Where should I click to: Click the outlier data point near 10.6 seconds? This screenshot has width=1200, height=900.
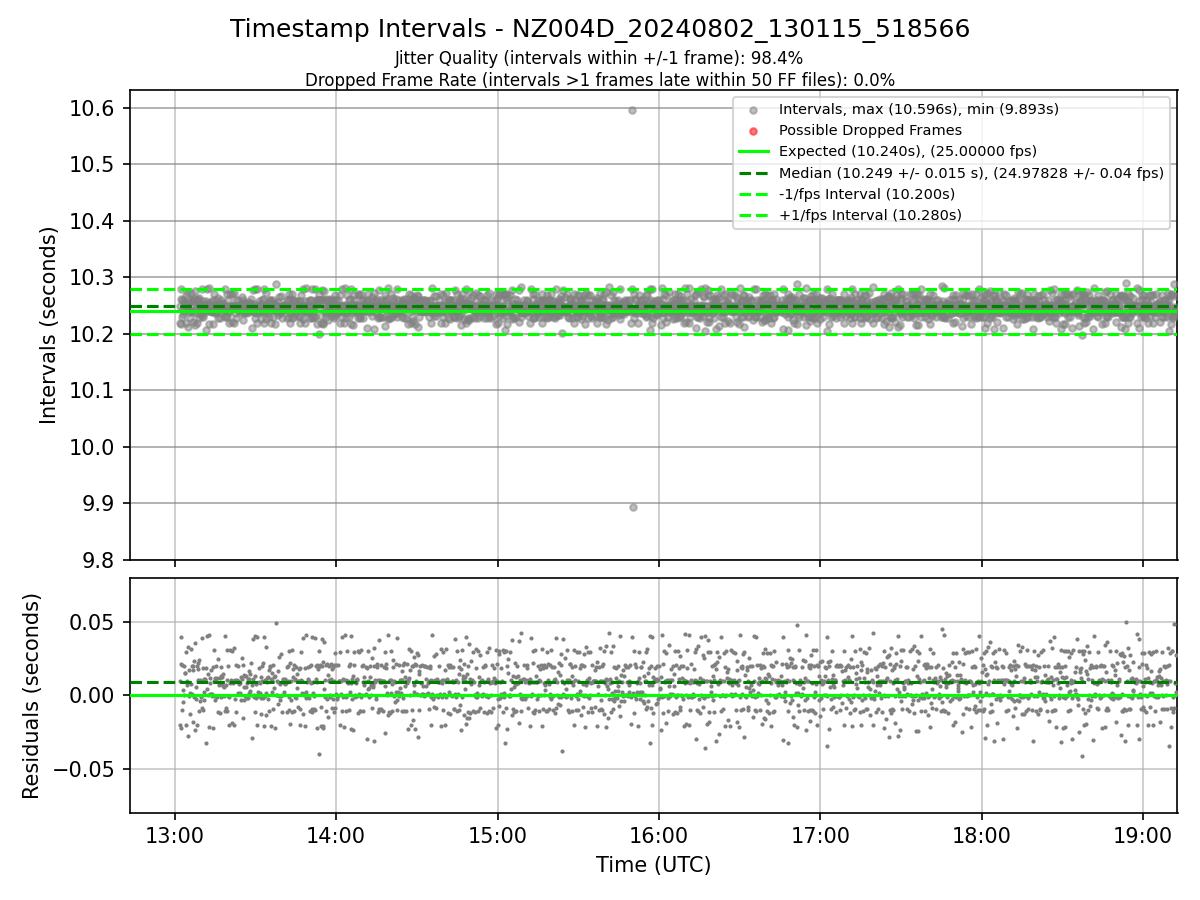tap(632, 110)
